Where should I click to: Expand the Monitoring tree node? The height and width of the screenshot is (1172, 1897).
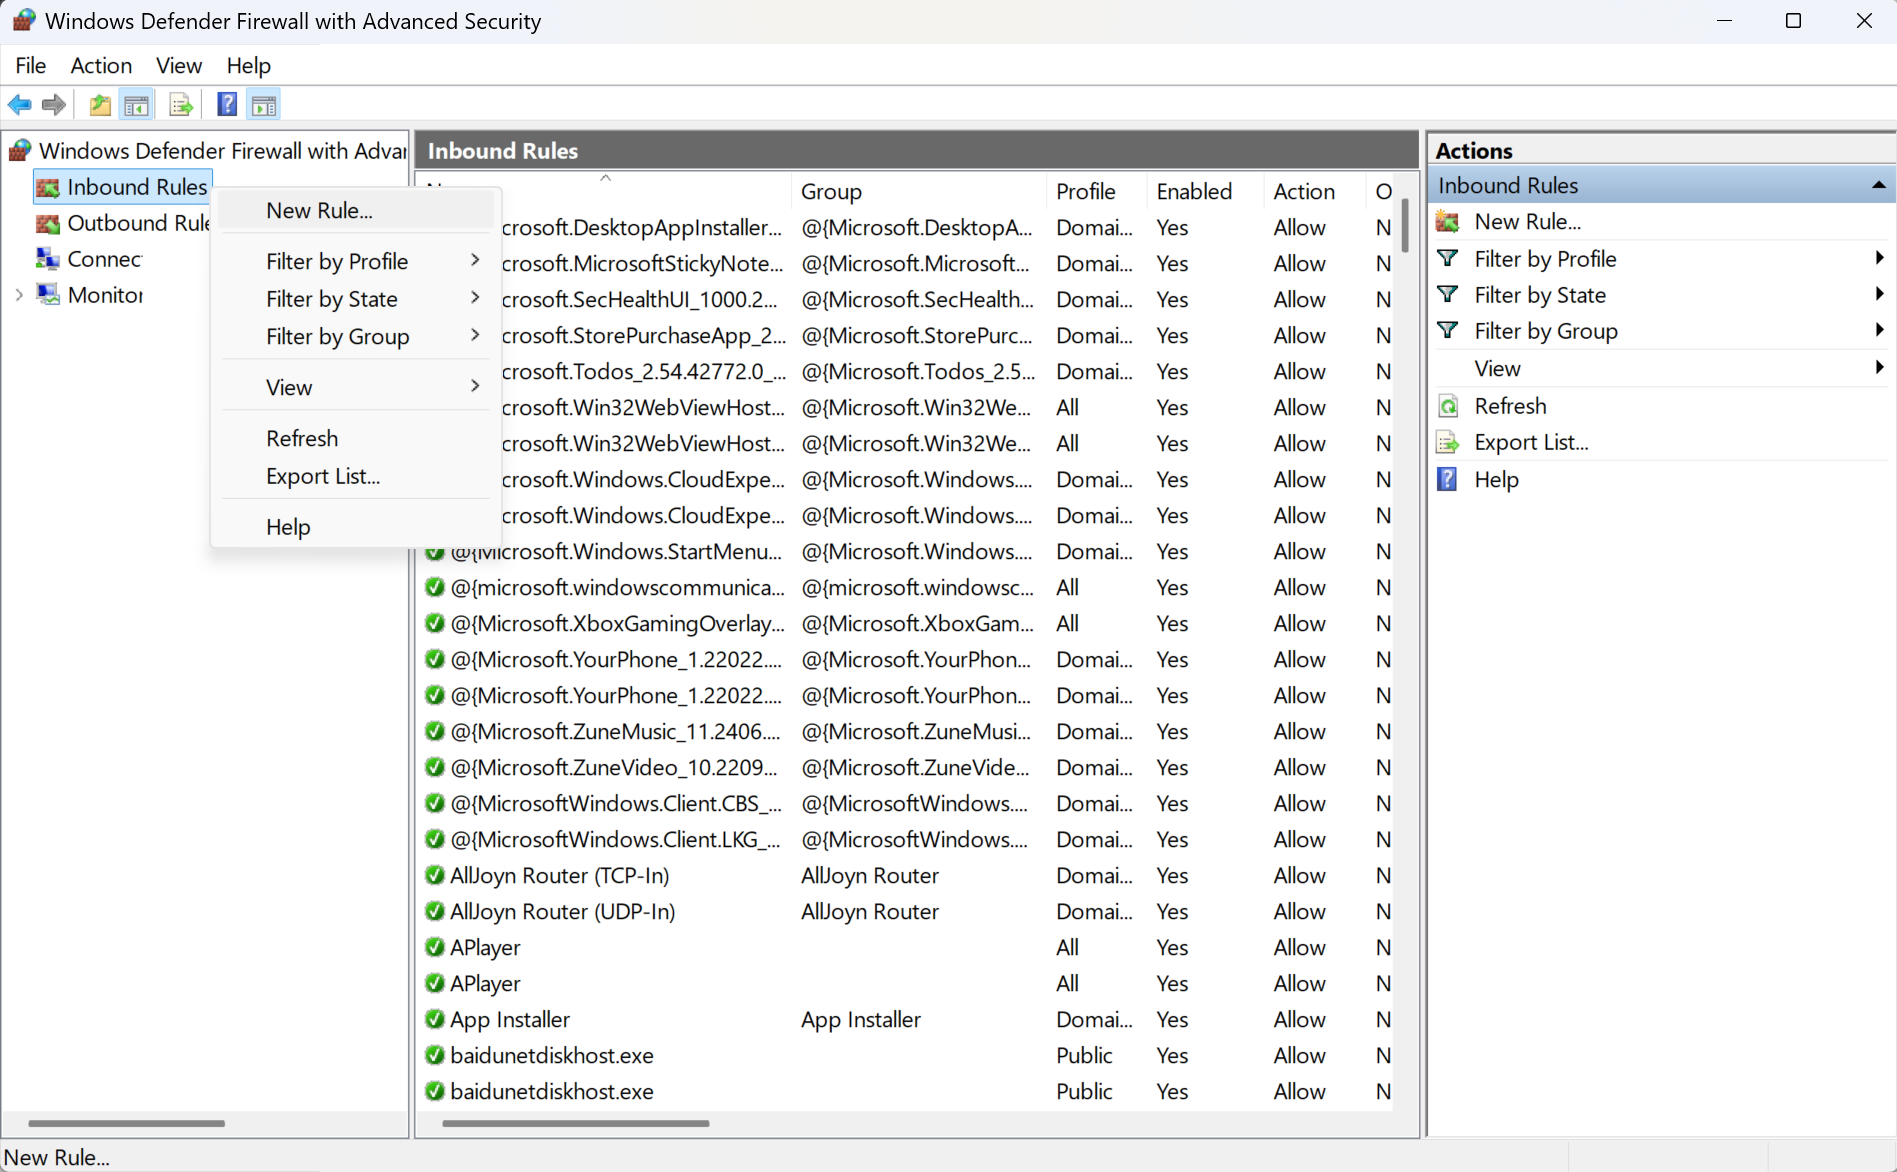19,295
